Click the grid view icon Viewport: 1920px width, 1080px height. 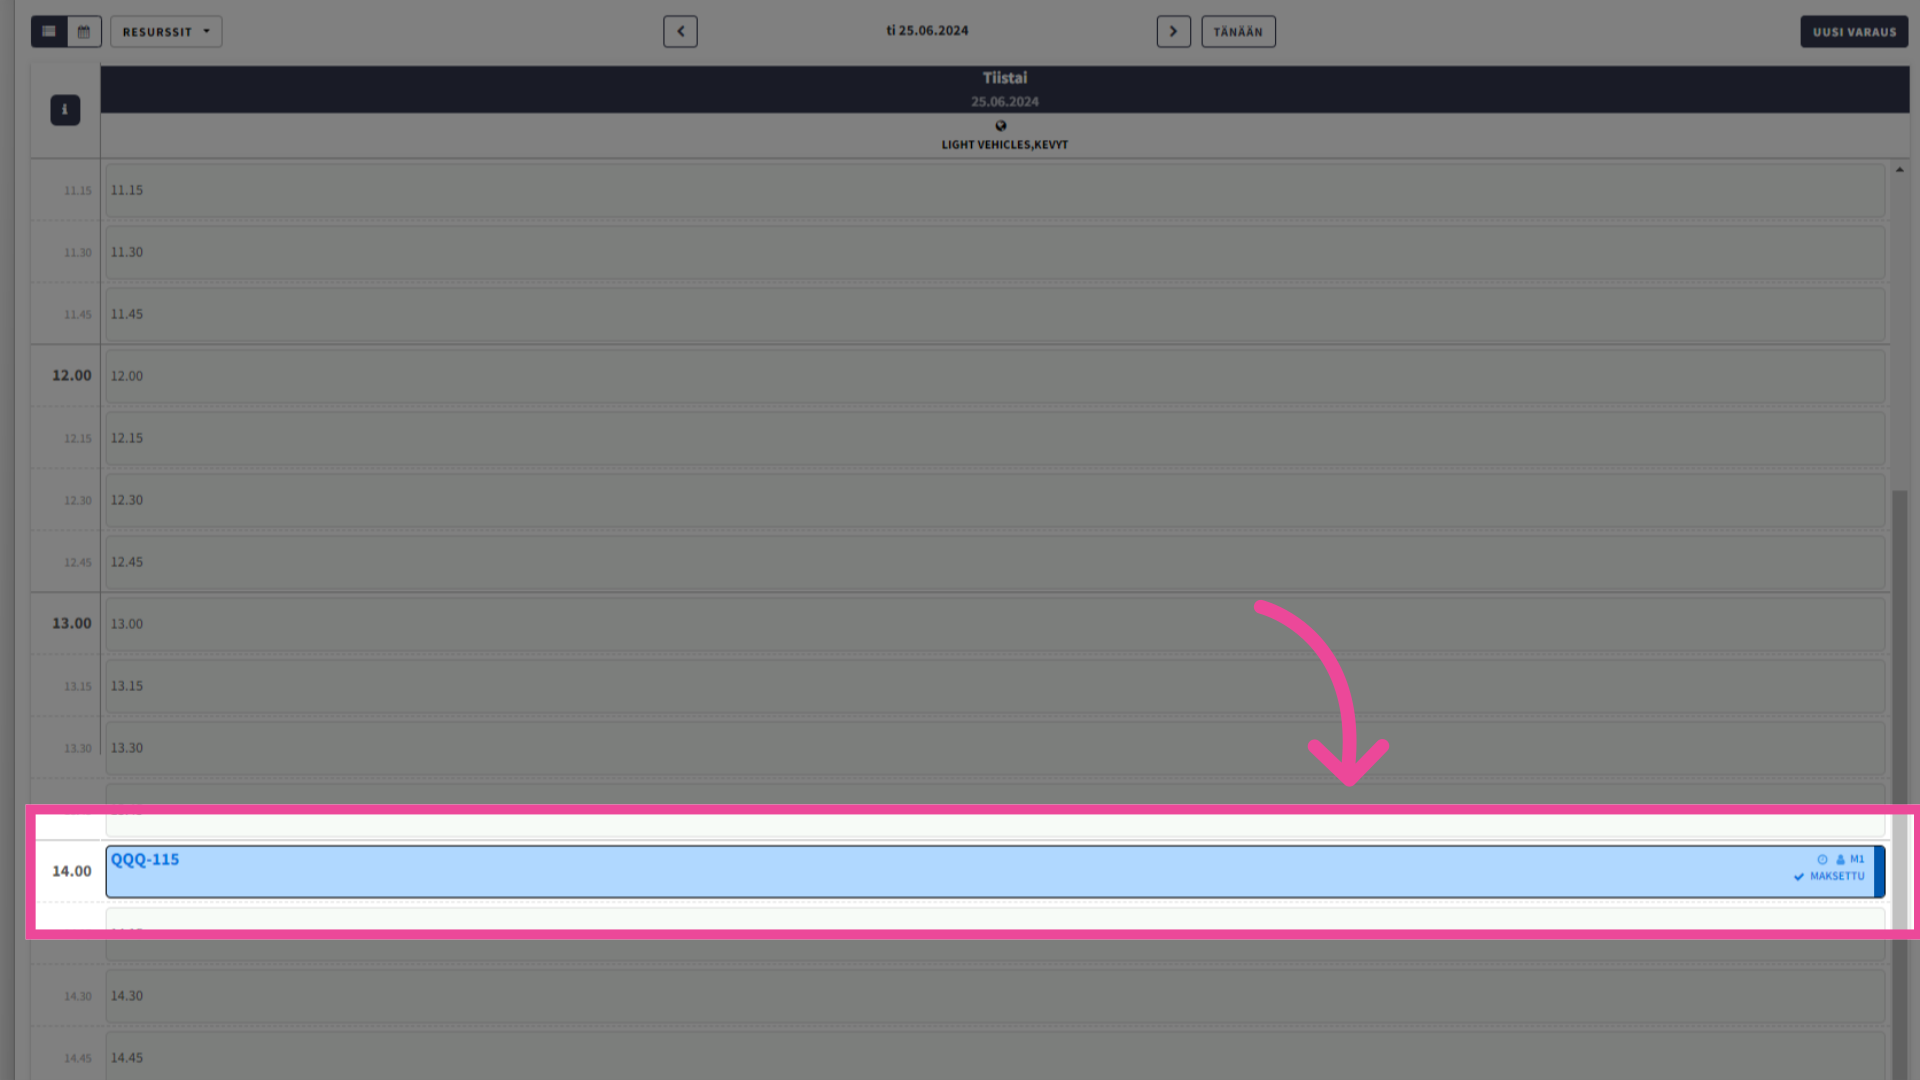(49, 30)
